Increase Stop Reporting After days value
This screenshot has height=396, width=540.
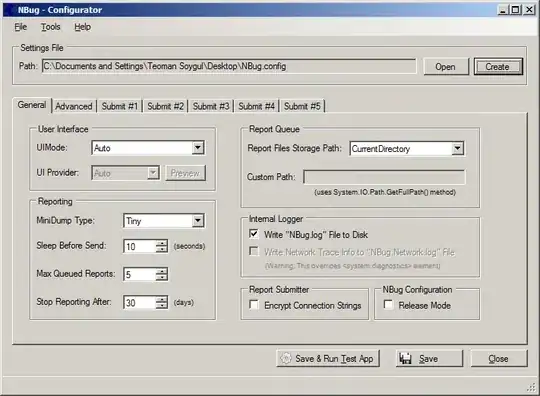click(x=161, y=299)
